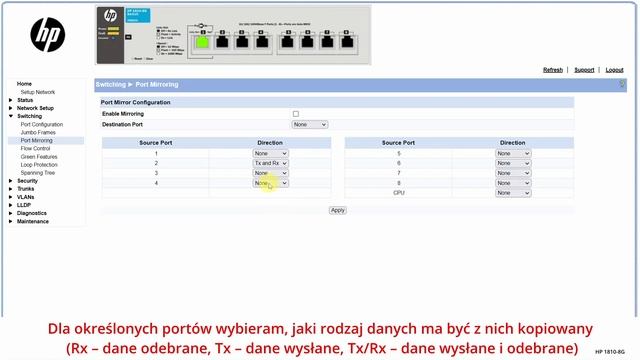Open Port Configuration in the sidebar
Screen dimensions: 640x360
point(42,124)
